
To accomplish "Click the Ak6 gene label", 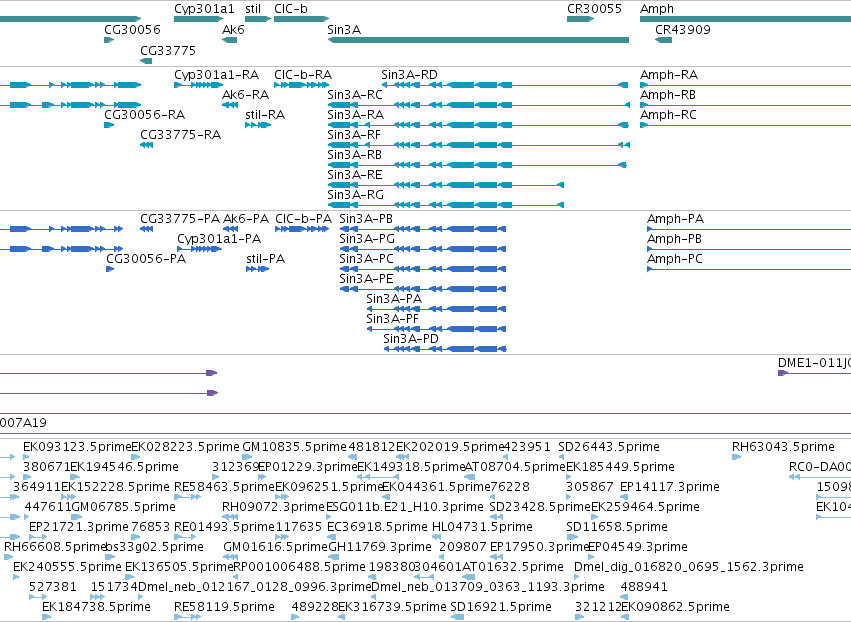I will click(233, 29).
